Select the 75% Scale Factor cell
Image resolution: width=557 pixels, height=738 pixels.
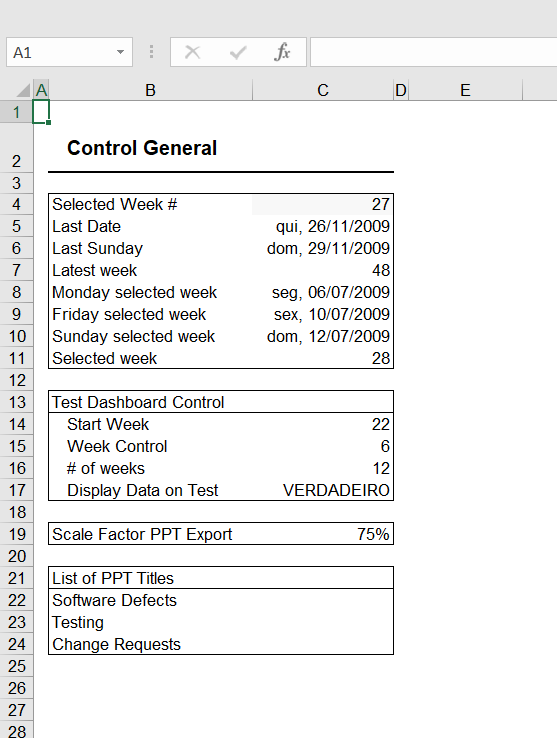[x=323, y=534]
